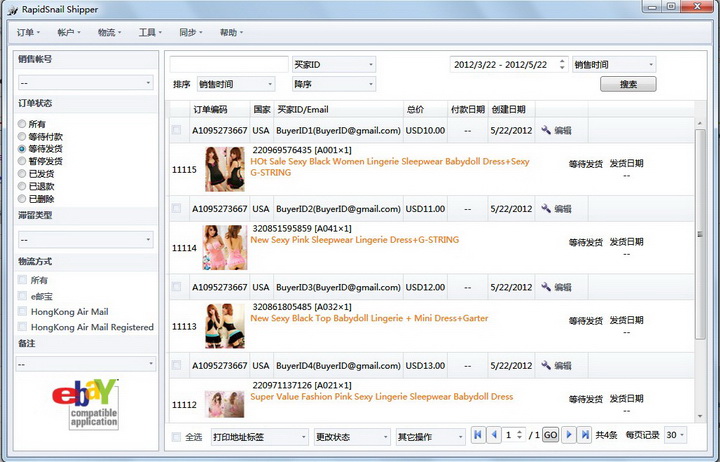Open New Sexy Pink Sleepwear Lingerie link

pyautogui.click(x=354, y=239)
